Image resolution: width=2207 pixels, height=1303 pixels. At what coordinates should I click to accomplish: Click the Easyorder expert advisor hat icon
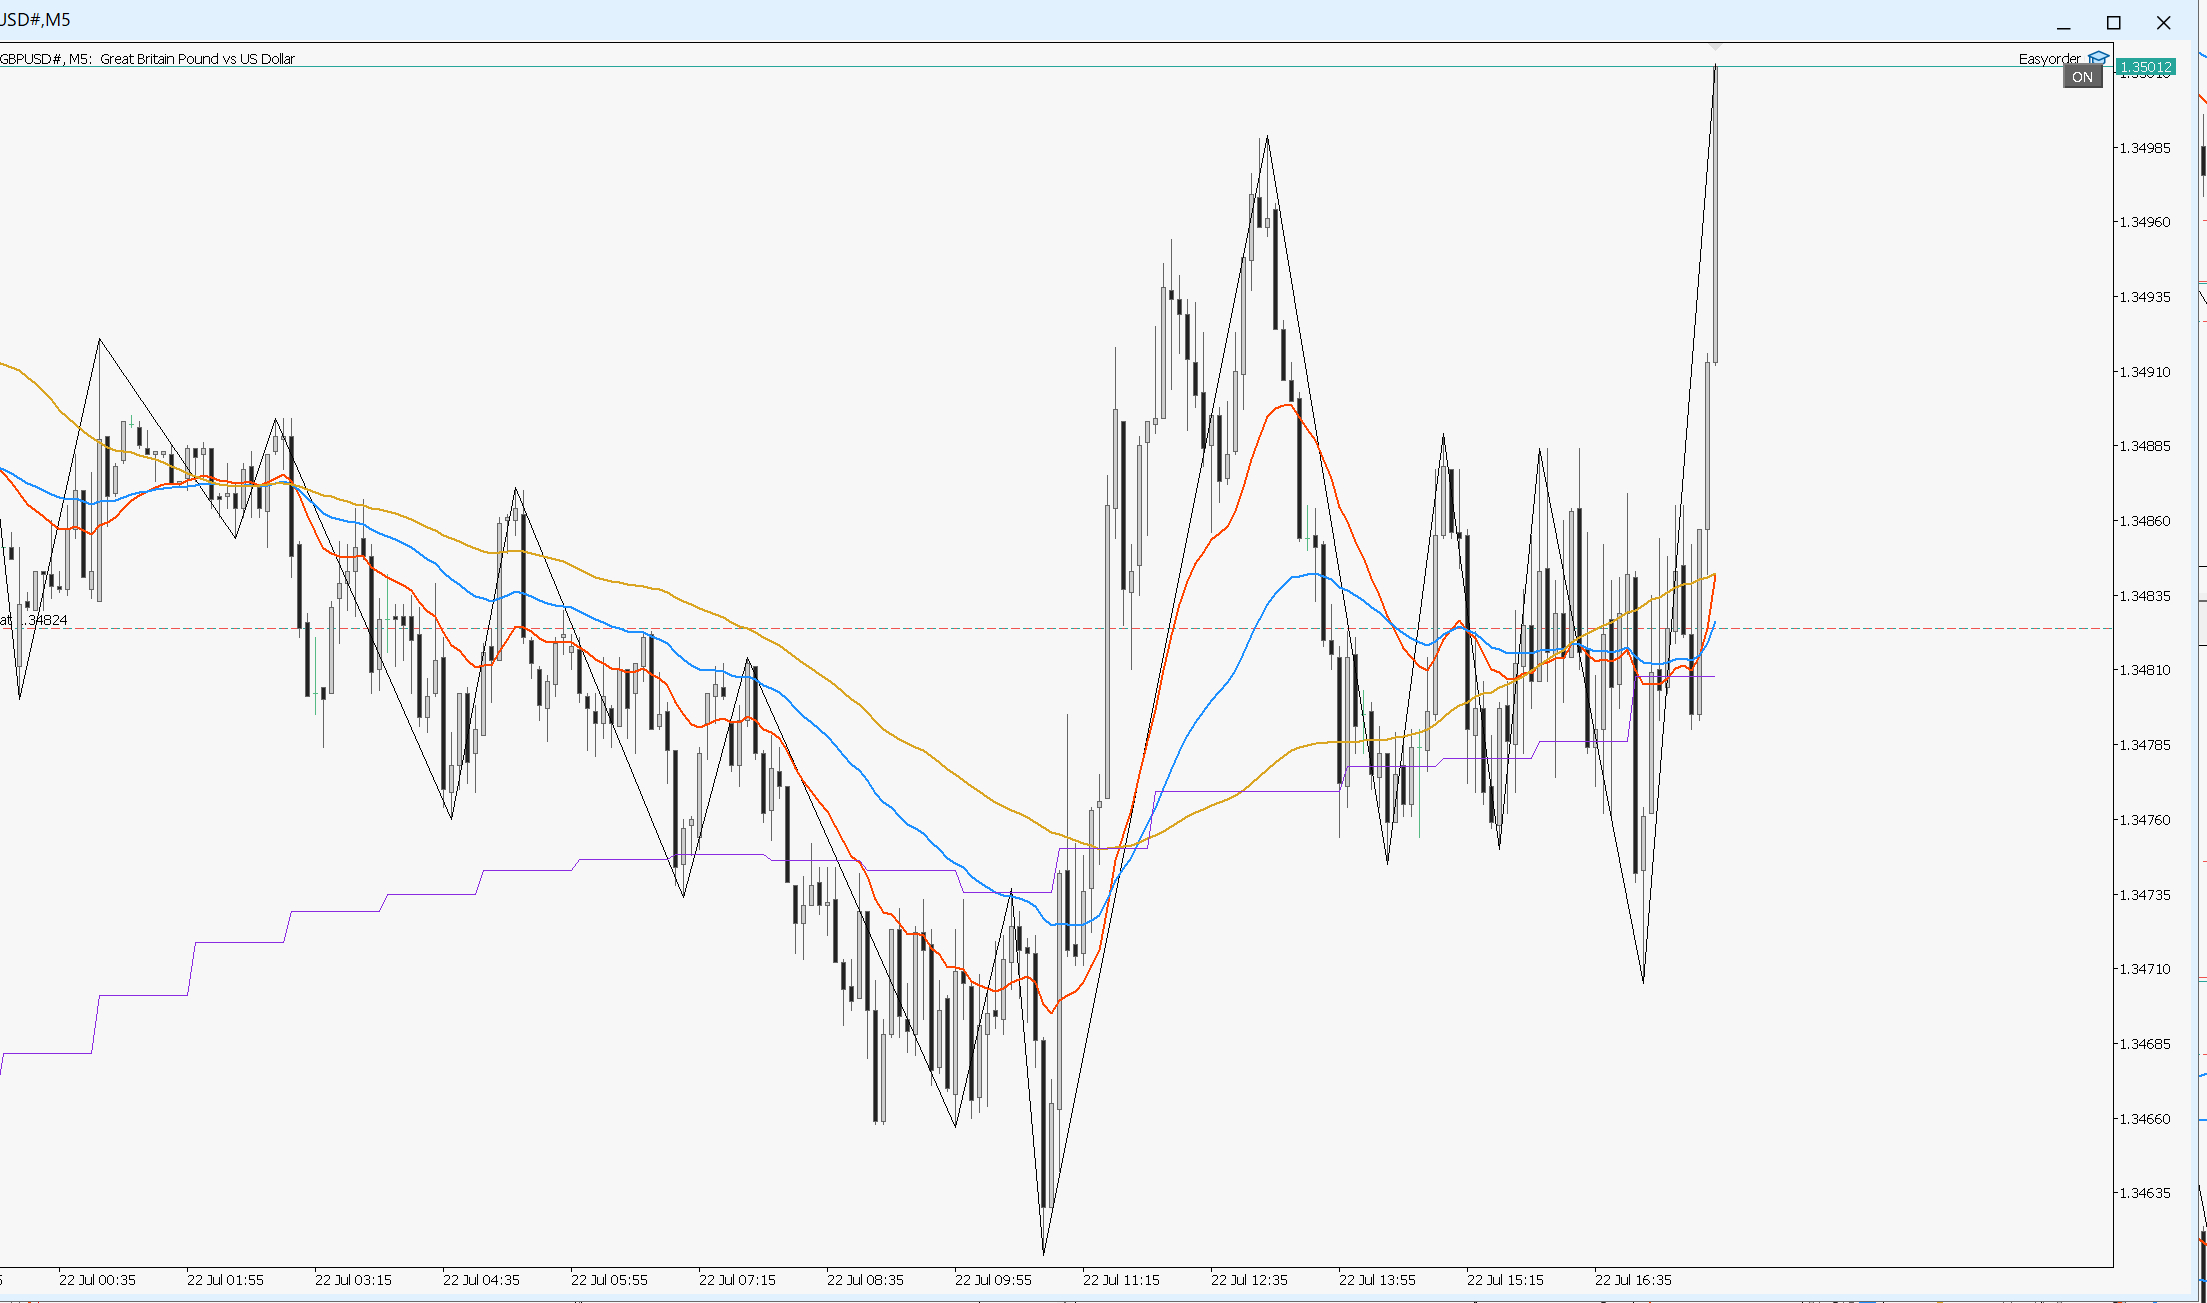(x=2098, y=58)
